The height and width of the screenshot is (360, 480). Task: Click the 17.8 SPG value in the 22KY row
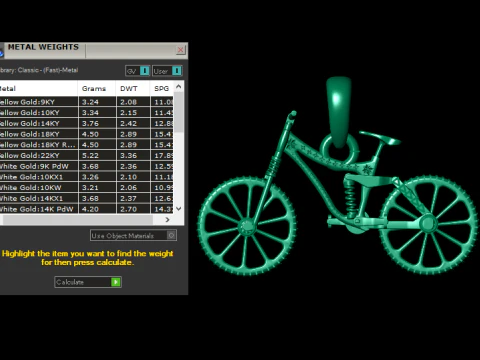(164, 155)
